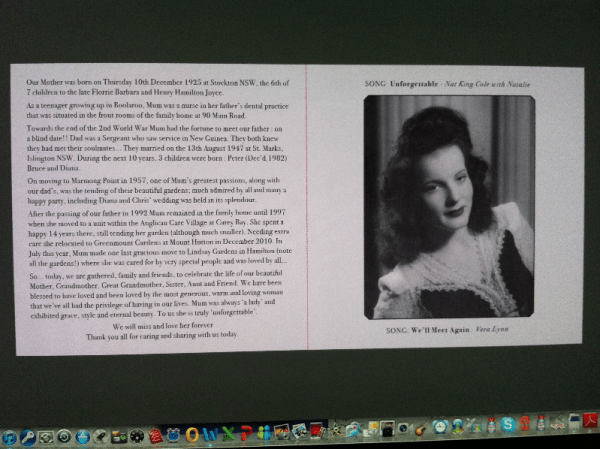Screen dimensions: 600x449
Task: Click the woman's portrait photo in document
Action: 449,207
